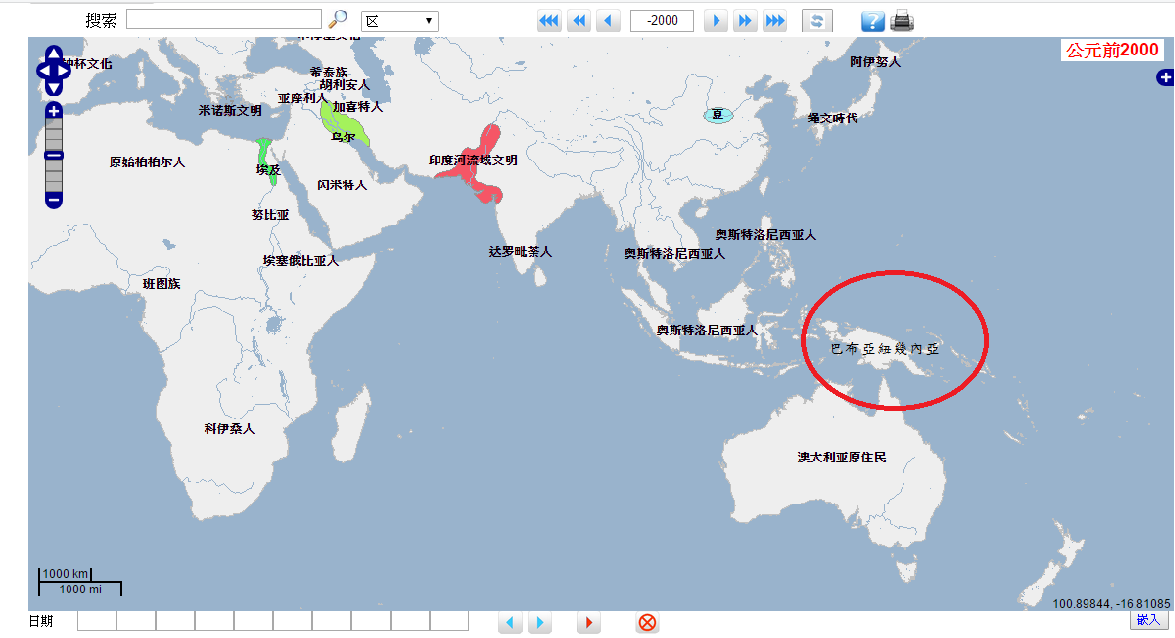Click the magnifier search icon

coord(339,19)
